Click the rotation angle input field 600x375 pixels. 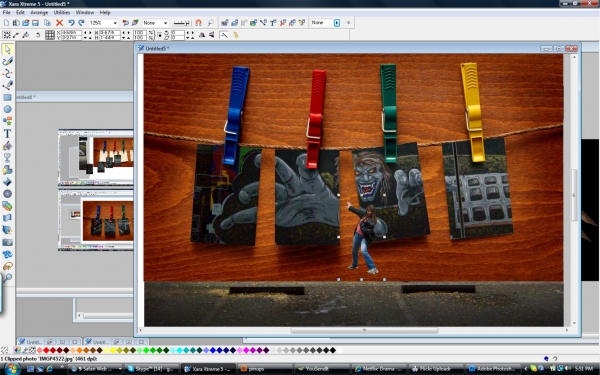pyautogui.click(x=178, y=33)
